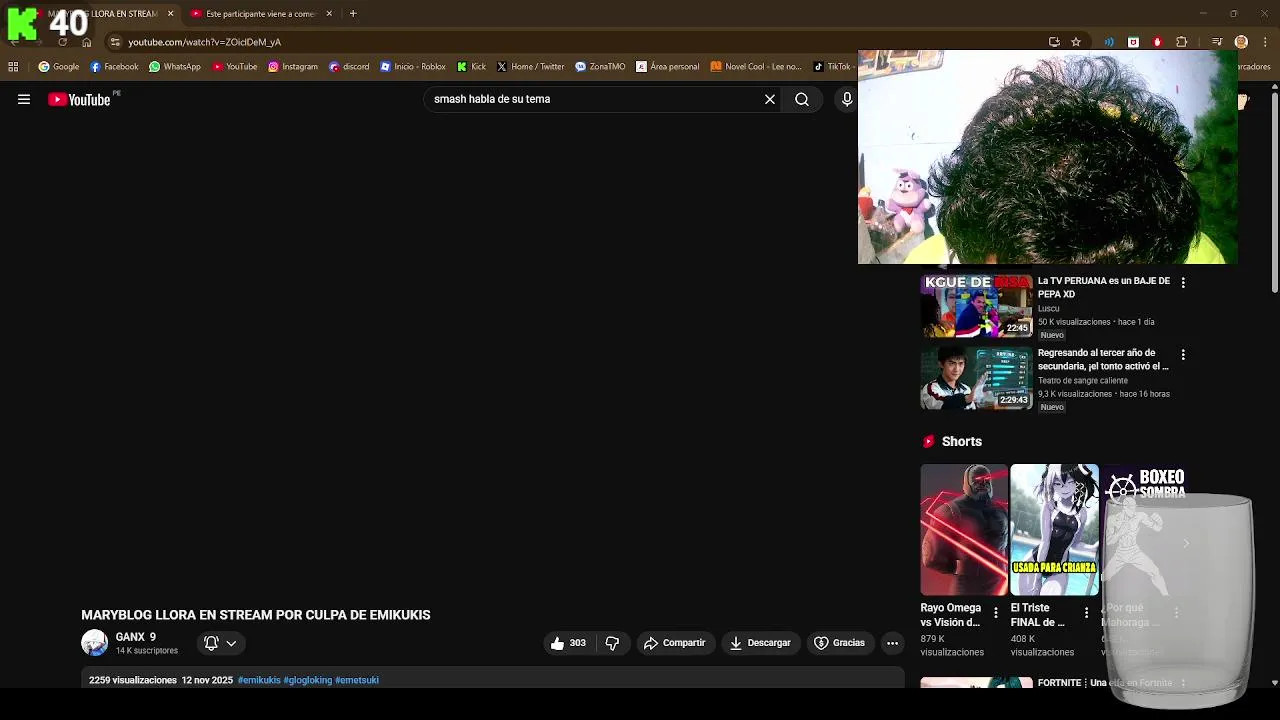Click the title 'La TV PERUANA es un BAJE DE PEPA XD'
1280x720 pixels.
click(1104, 288)
